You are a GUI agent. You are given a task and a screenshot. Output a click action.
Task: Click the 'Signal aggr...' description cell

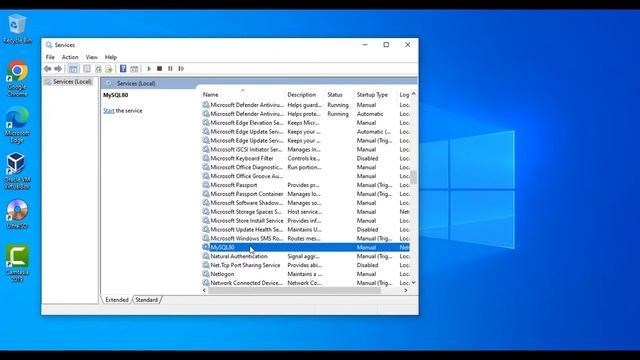pyautogui.click(x=303, y=256)
